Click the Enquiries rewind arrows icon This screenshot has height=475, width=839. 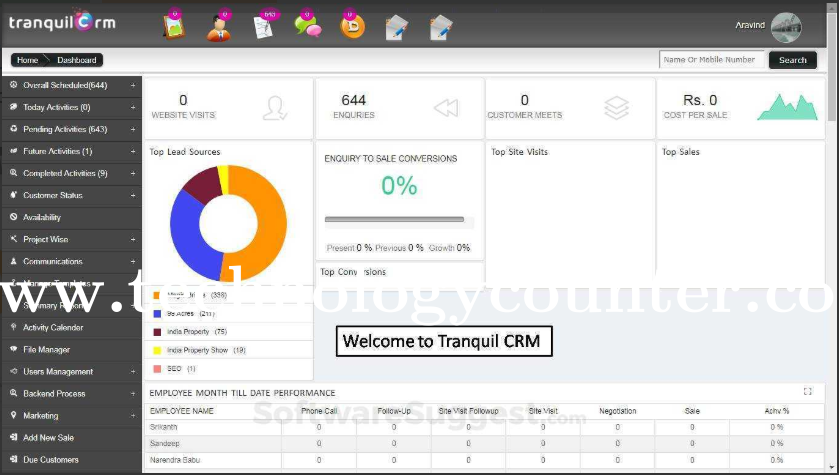pos(446,108)
